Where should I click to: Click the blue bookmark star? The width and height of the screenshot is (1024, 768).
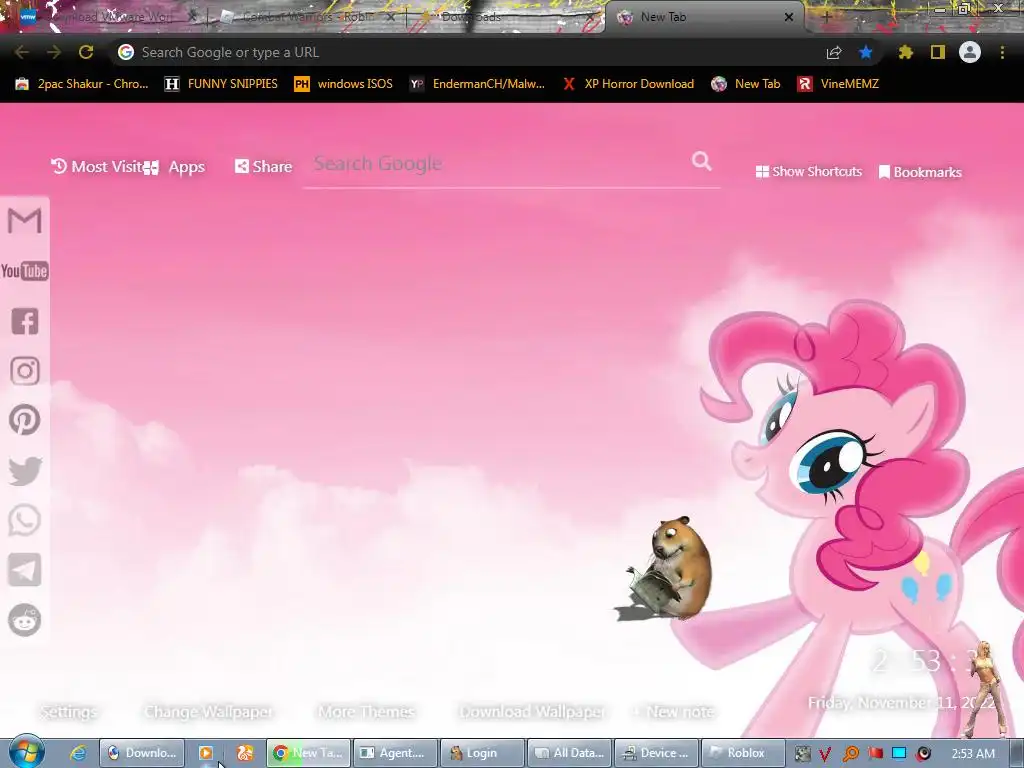(866, 52)
